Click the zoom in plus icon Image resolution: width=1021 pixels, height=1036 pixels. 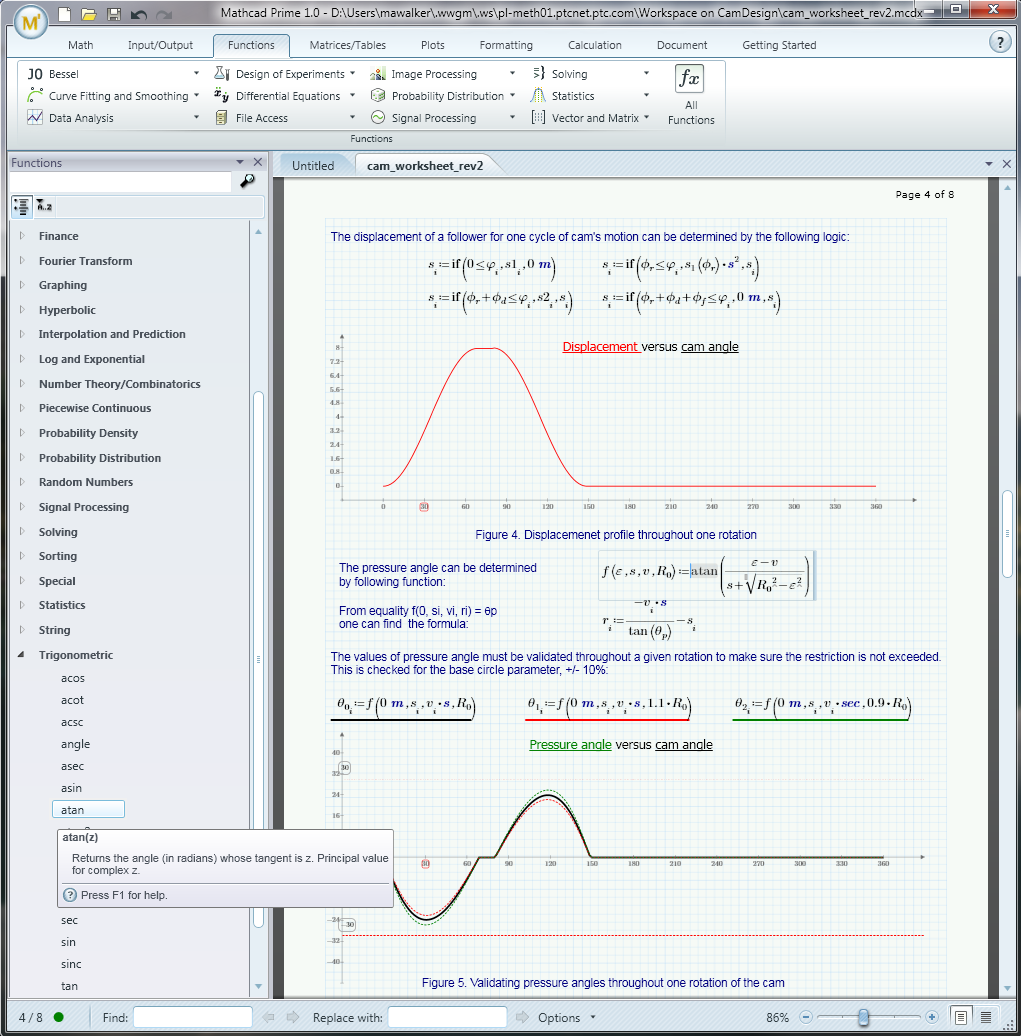(x=932, y=1017)
